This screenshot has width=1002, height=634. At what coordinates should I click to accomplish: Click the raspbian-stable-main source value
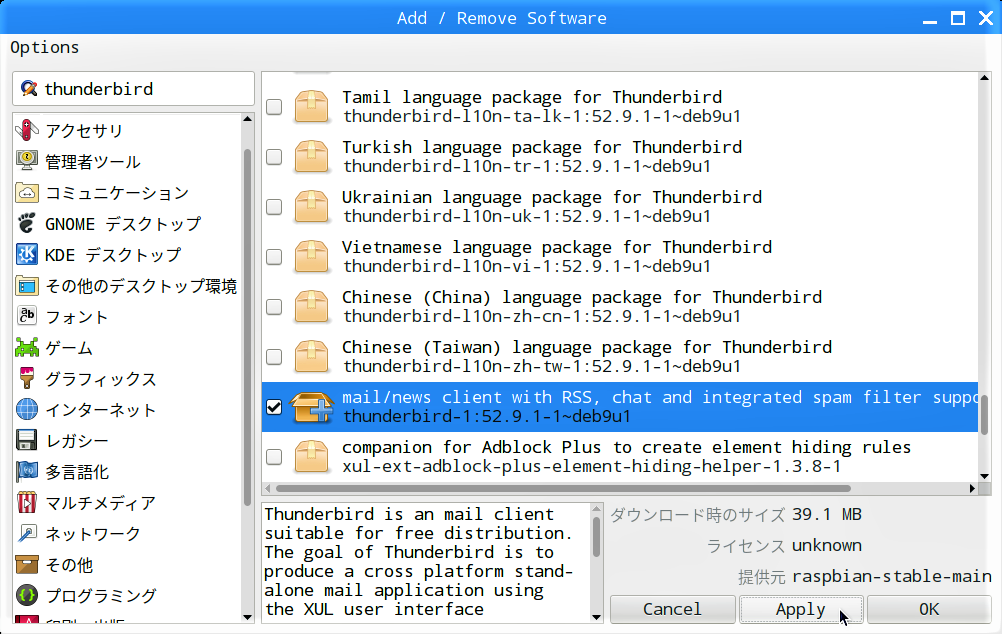click(x=891, y=576)
